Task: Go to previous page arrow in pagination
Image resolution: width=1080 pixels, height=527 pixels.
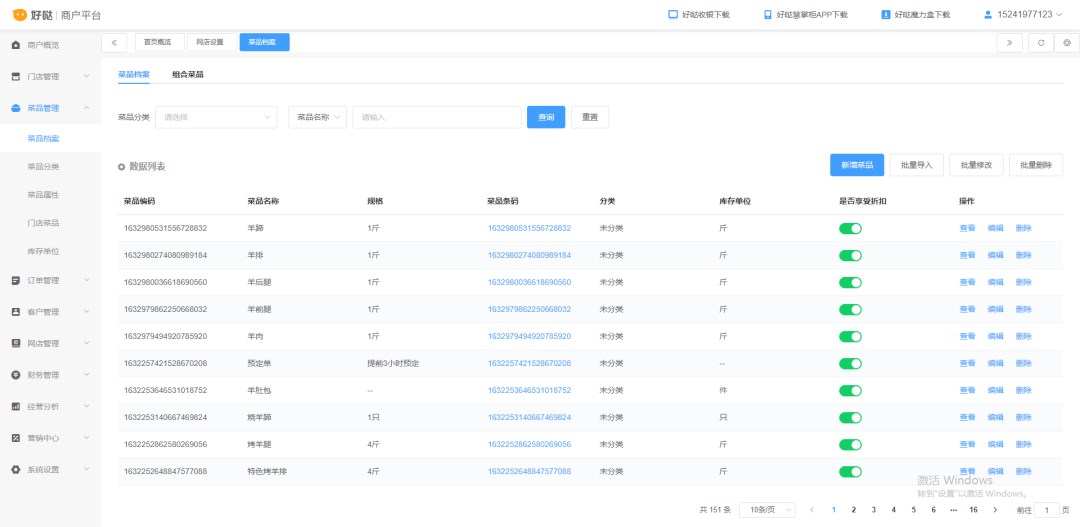Action: 812,510
